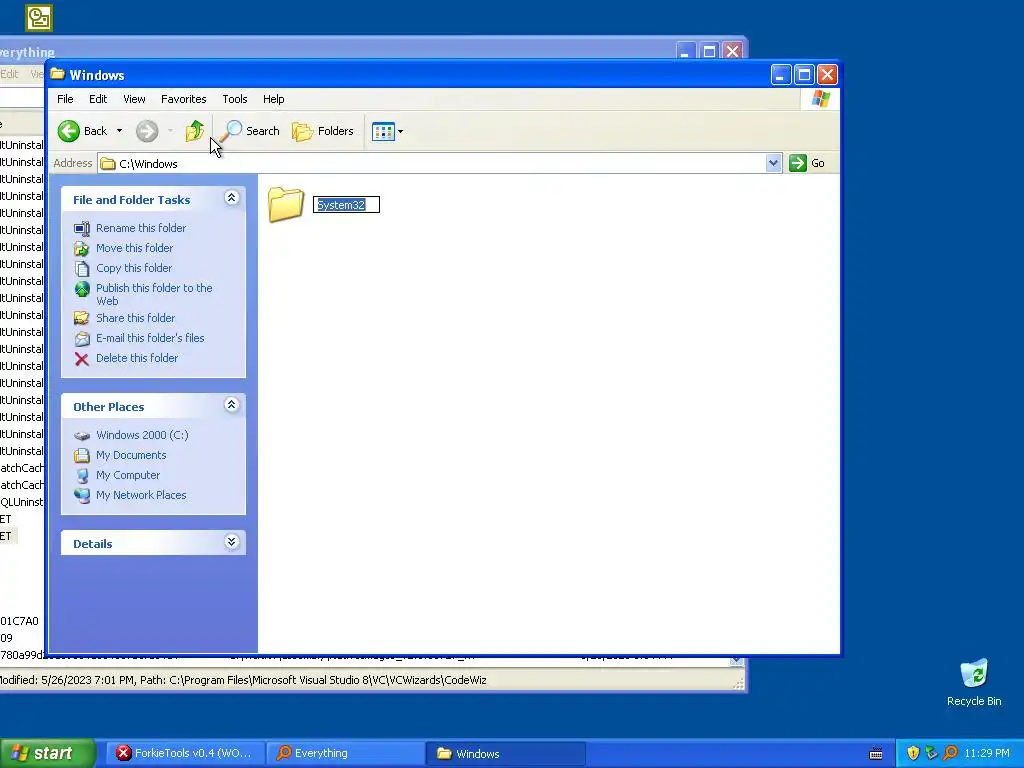Click the My Computer icon
The width and height of the screenshot is (1024, 768).
click(82, 475)
